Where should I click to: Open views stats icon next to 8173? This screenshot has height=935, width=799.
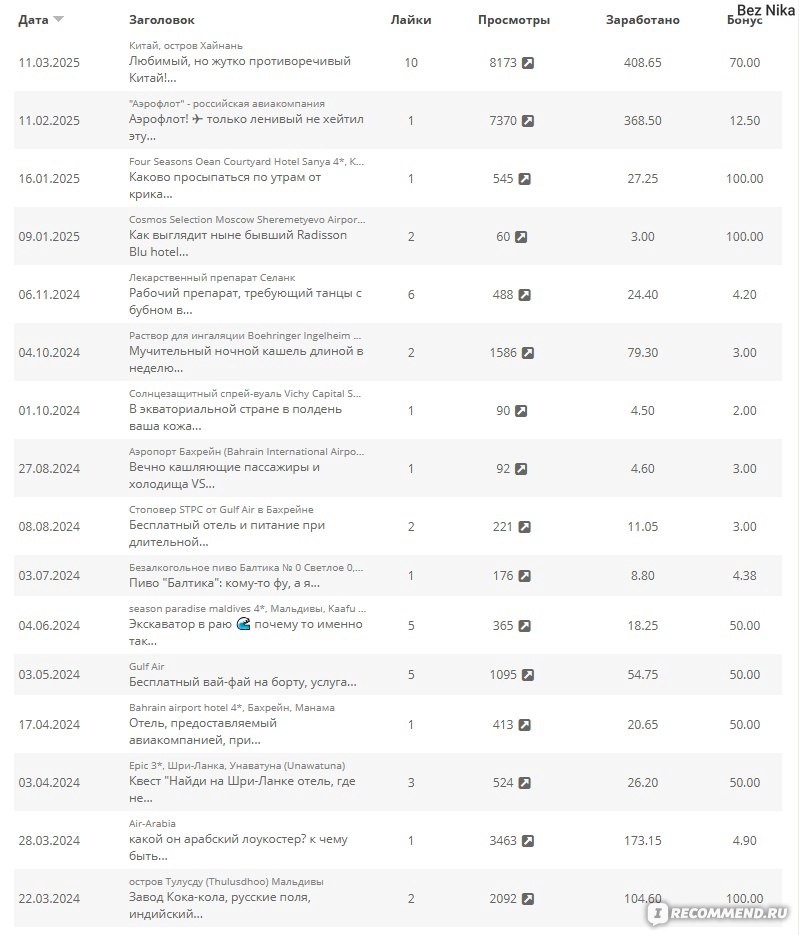(x=528, y=63)
